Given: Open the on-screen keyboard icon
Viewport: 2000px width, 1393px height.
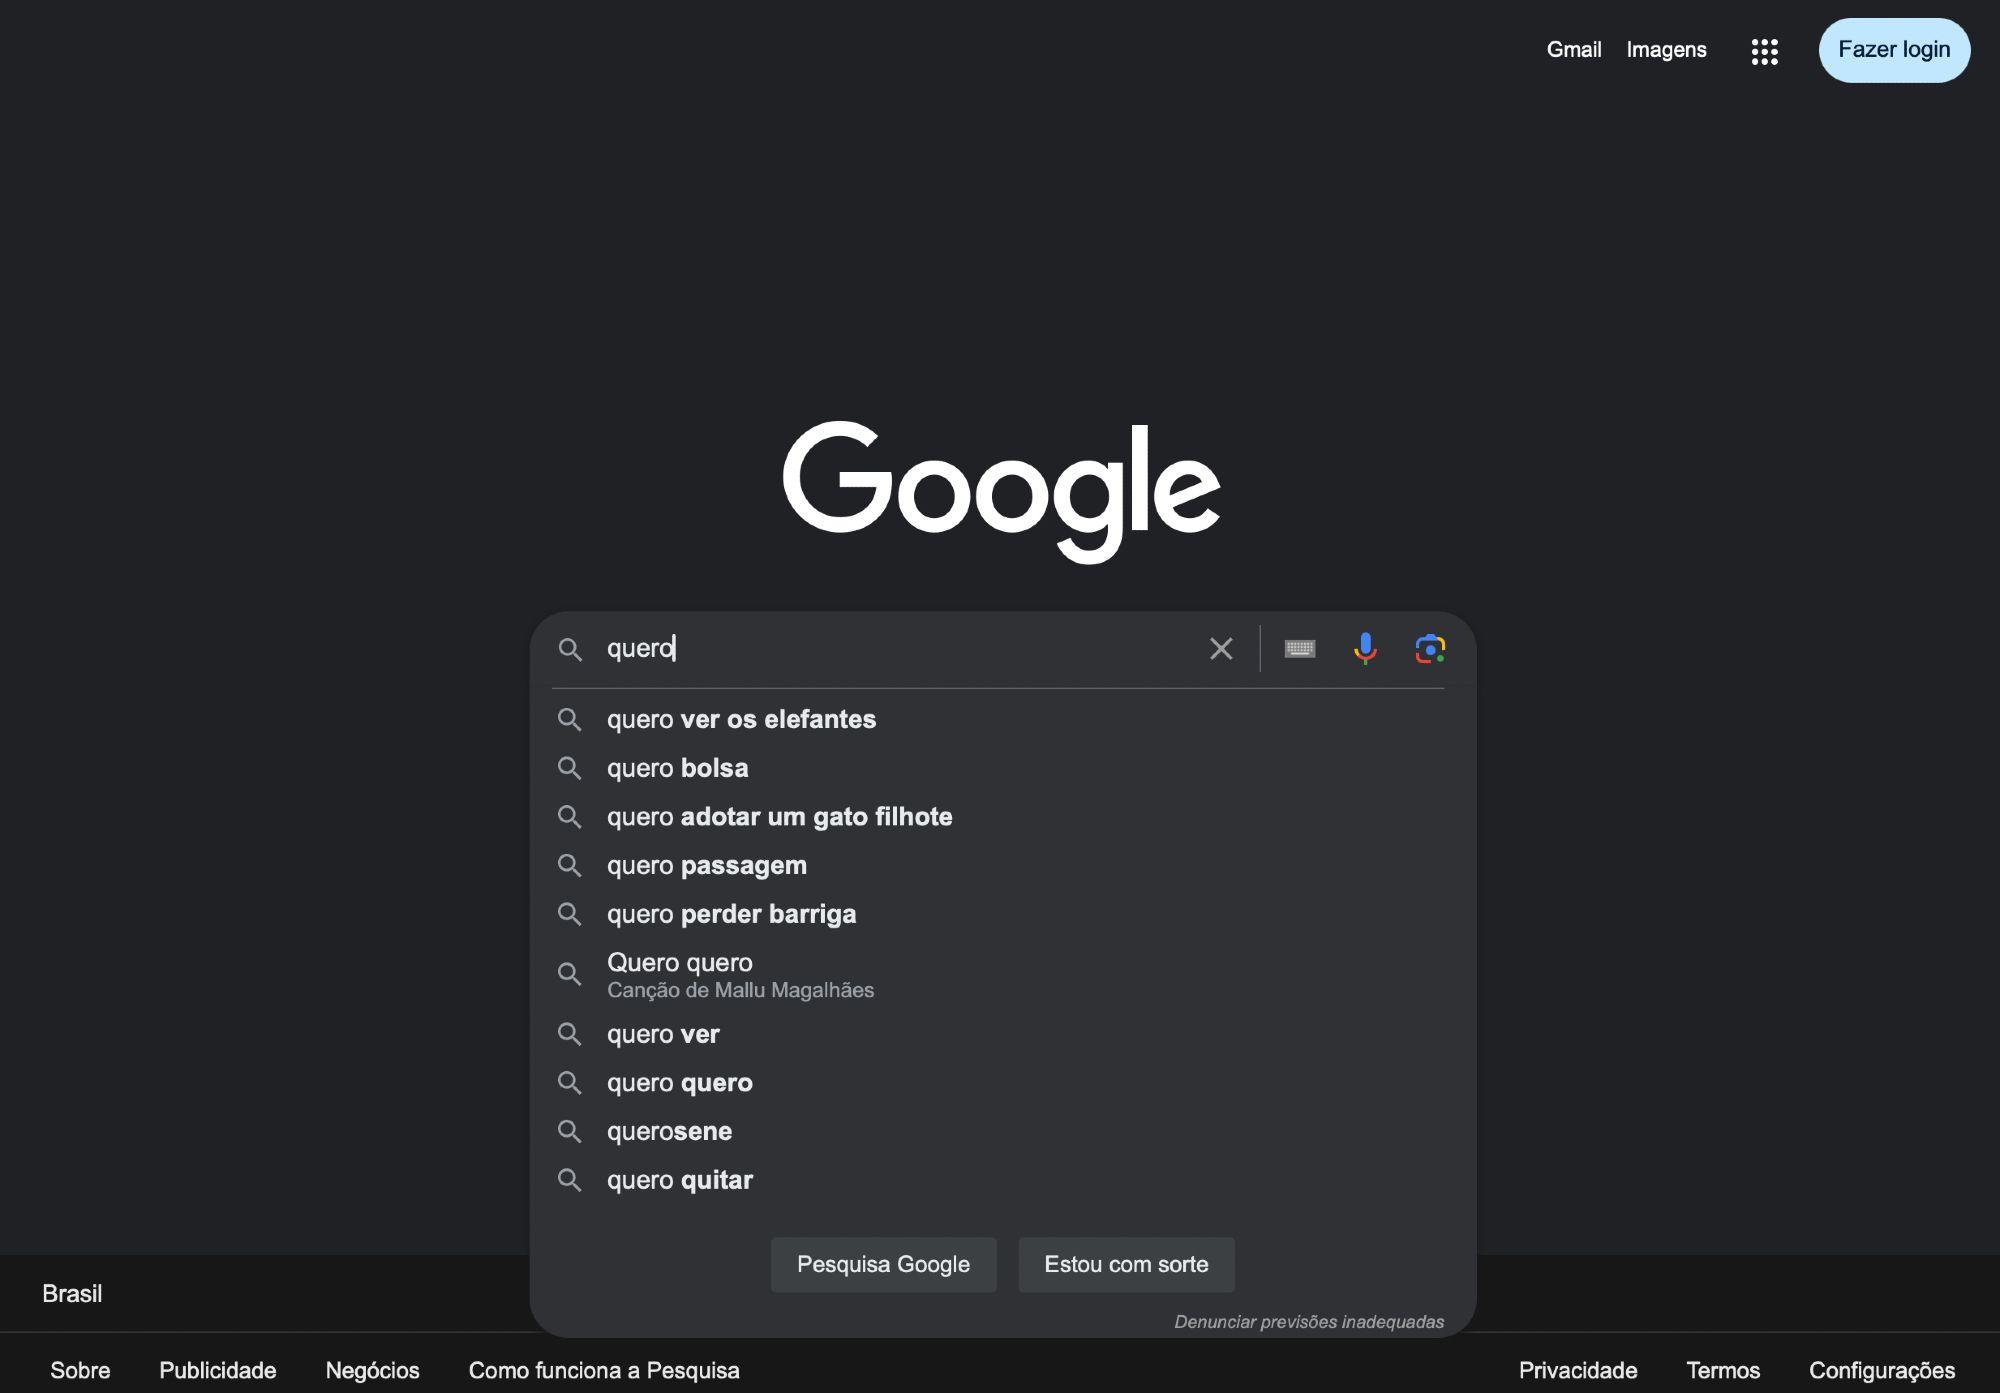Looking at the screenshot, I should (1300, 649).
